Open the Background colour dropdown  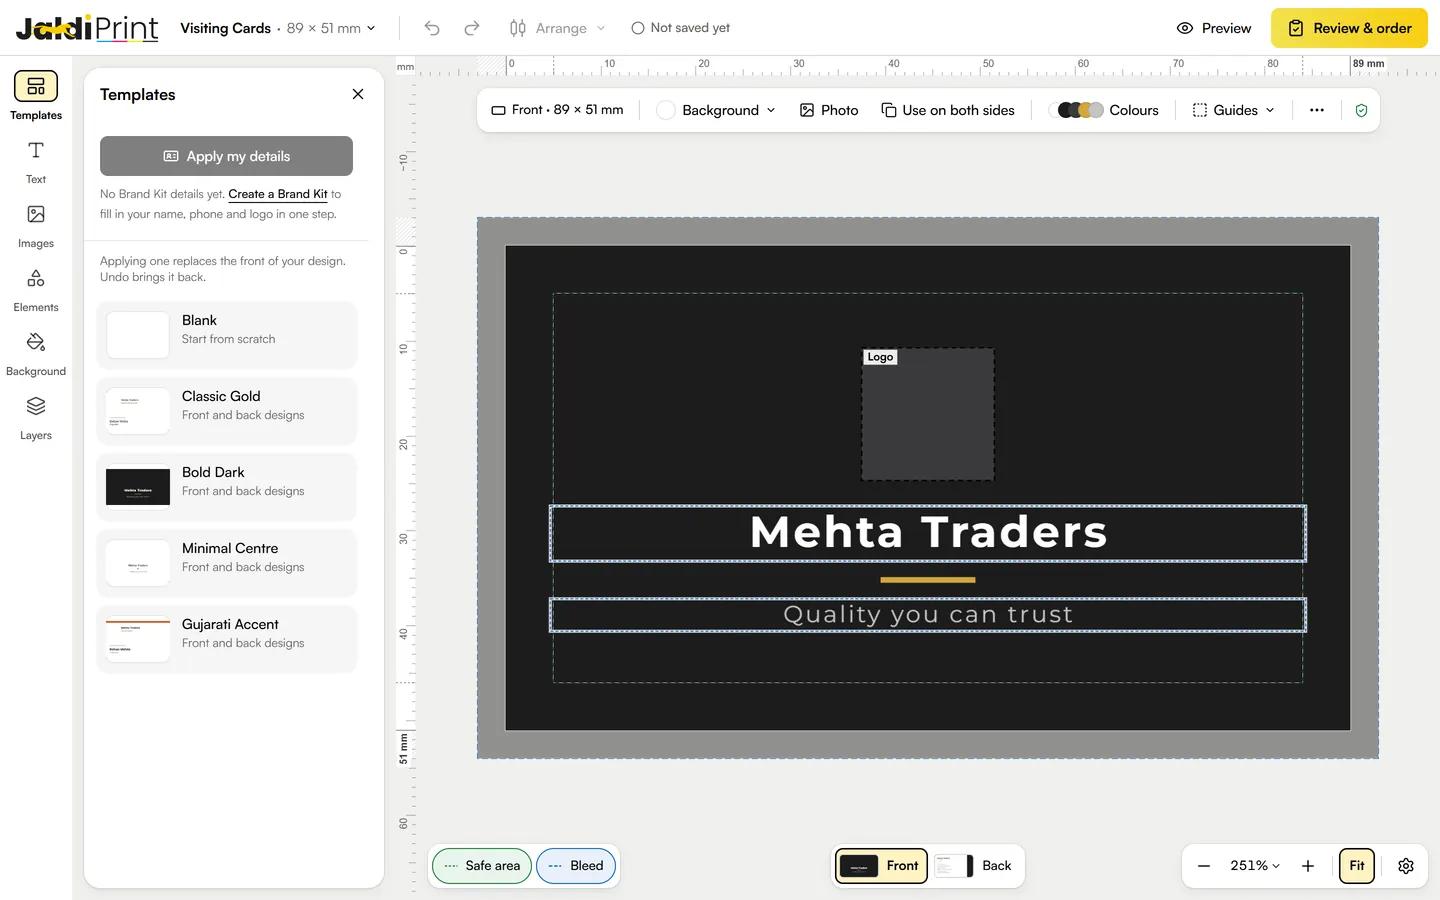(716, 110)
